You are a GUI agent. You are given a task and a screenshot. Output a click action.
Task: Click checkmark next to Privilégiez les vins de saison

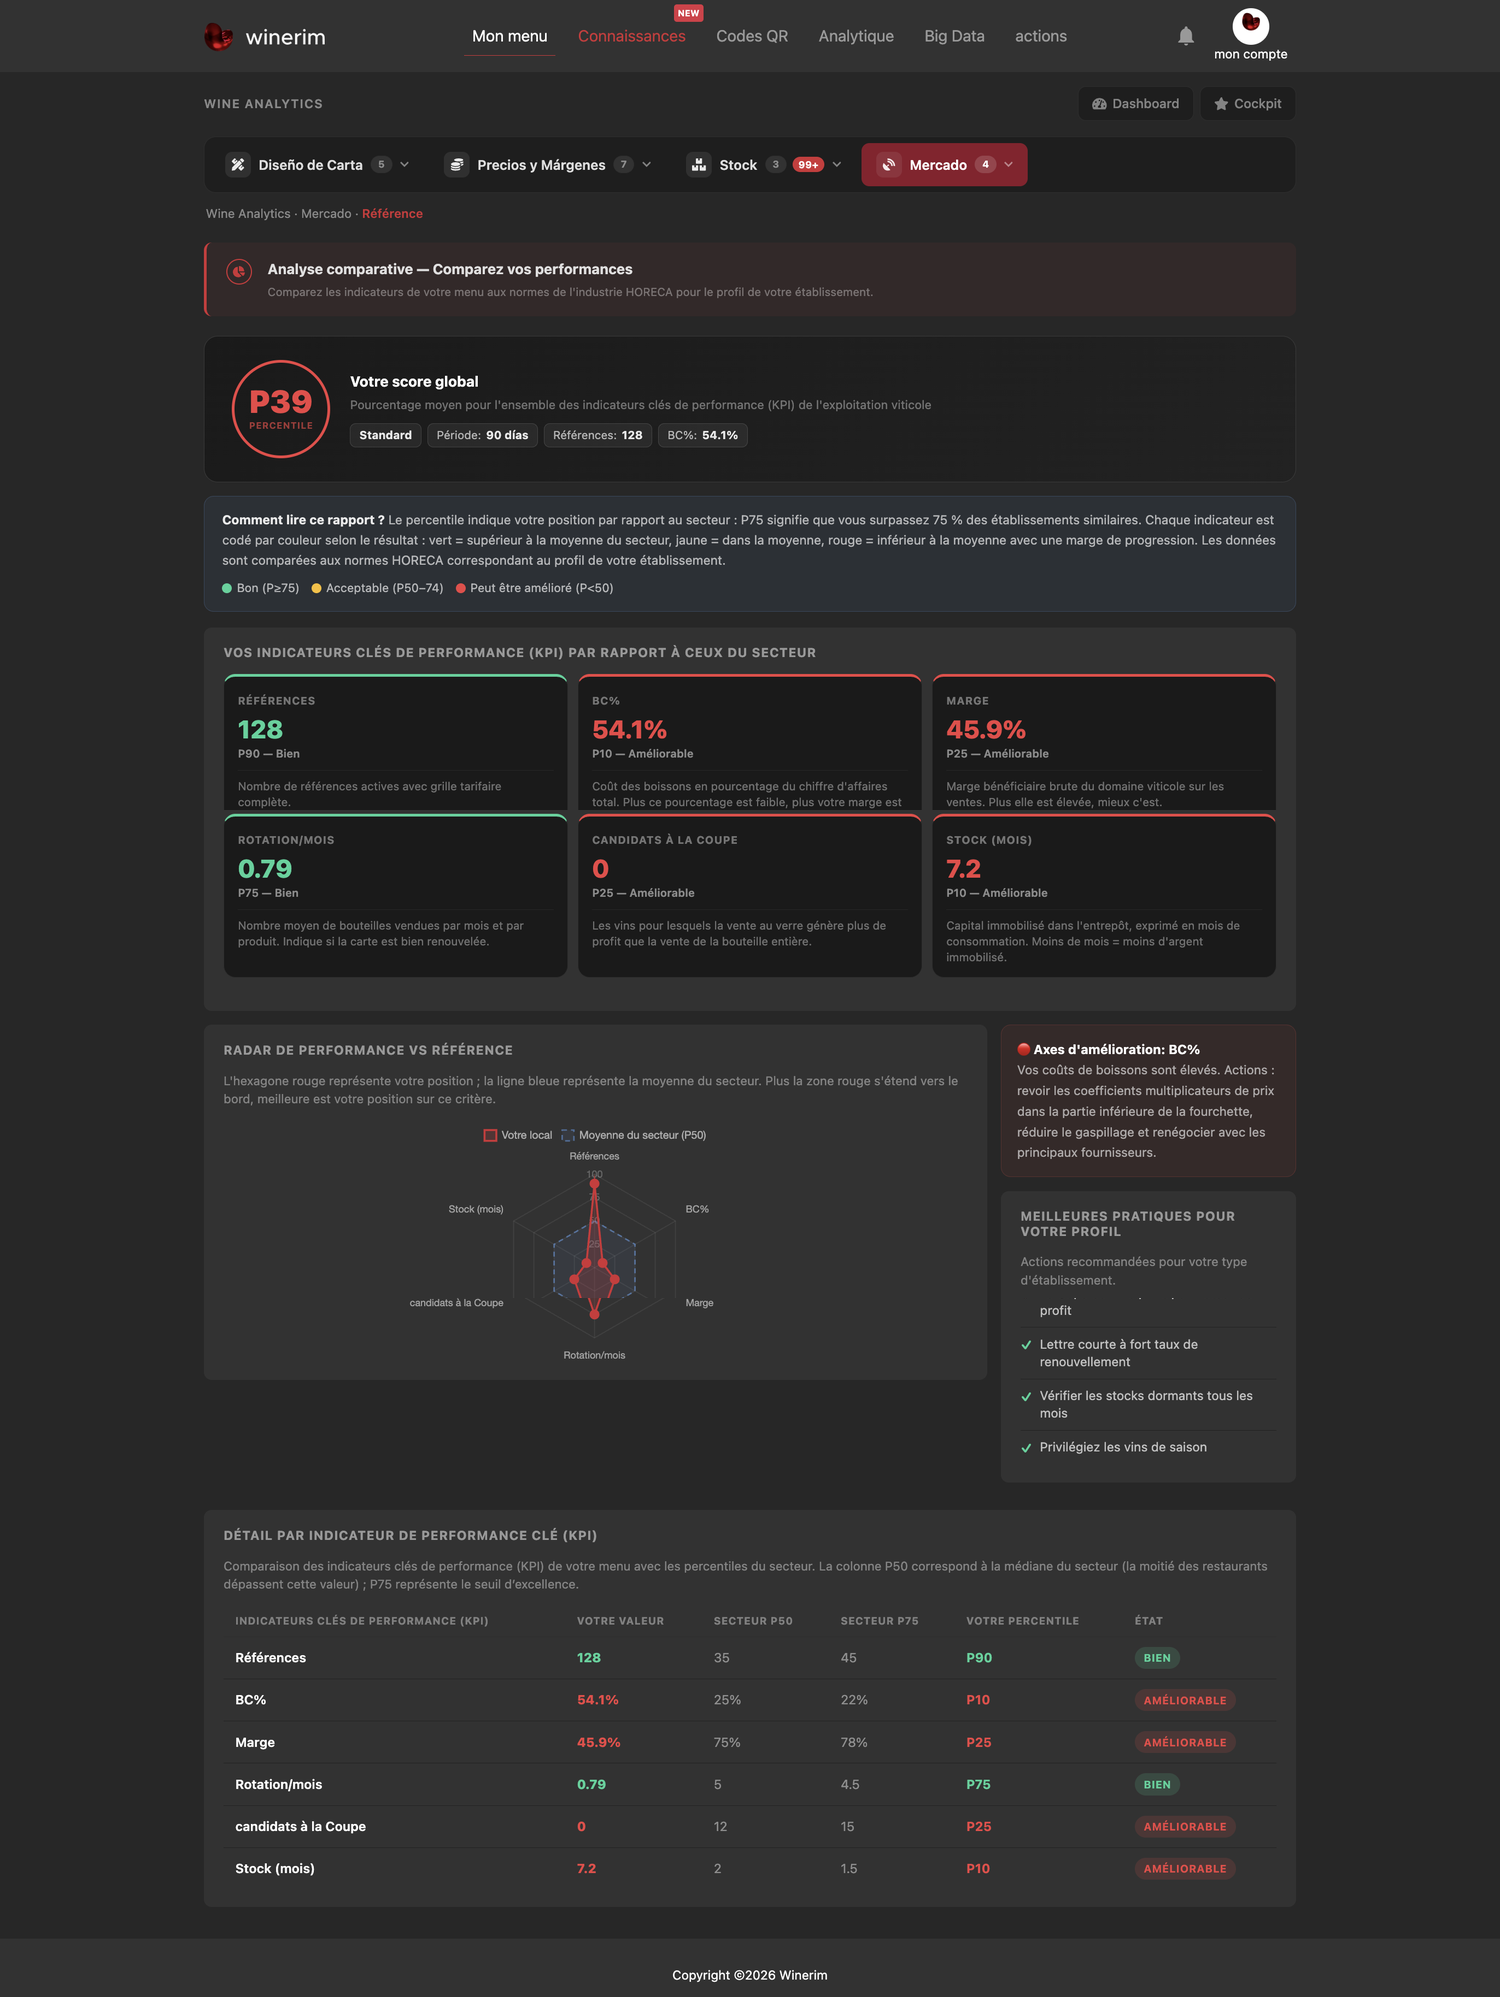(1026, 1448)
